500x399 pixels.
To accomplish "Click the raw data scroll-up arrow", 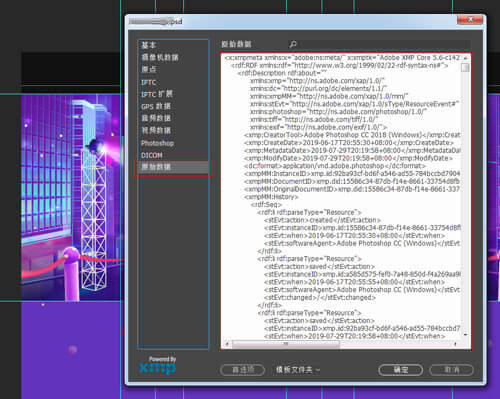I will [x=465, y=58].
